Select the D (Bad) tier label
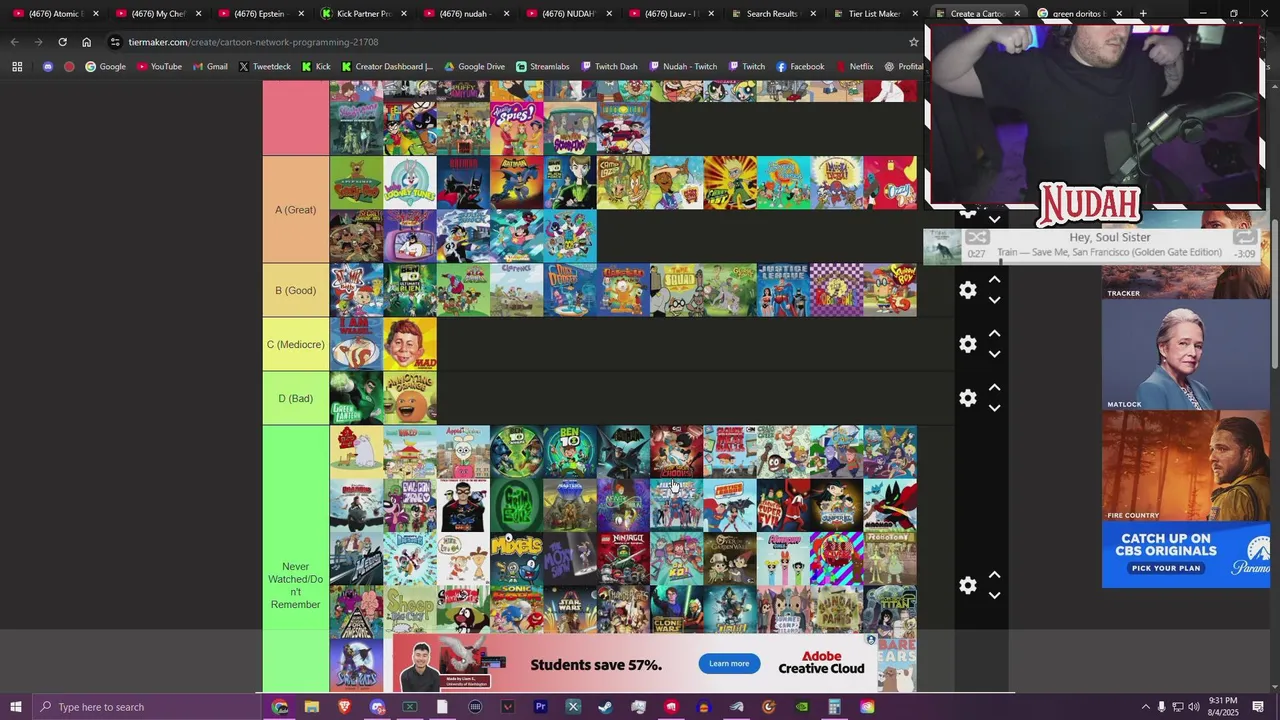 click(296, 398)
